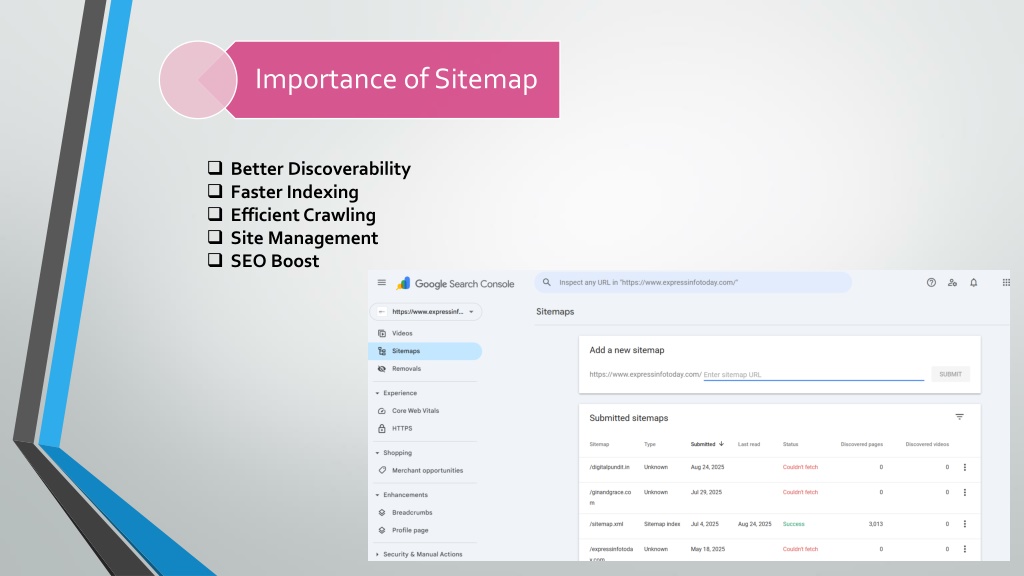The height and width of the screenshot is (576, 1024).
Task: Click the SUBMIT sitemap button
Action: tap(950, 374)
